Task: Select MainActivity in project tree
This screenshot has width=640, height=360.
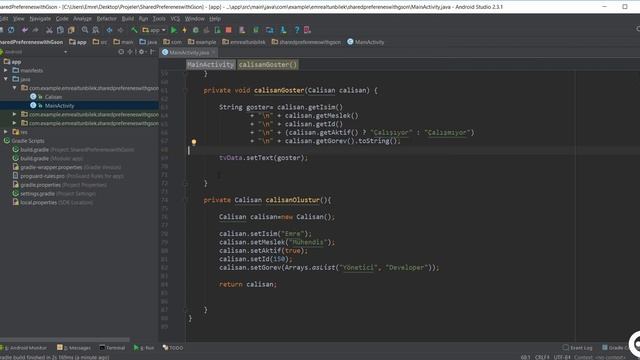Action: pyautogui.click(x=59, y=106)
